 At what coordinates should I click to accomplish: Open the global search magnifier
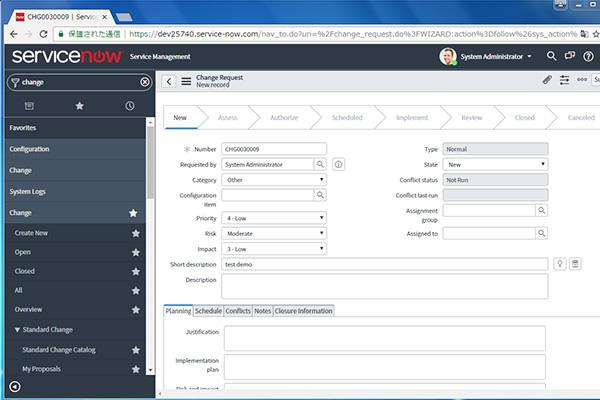551,56
